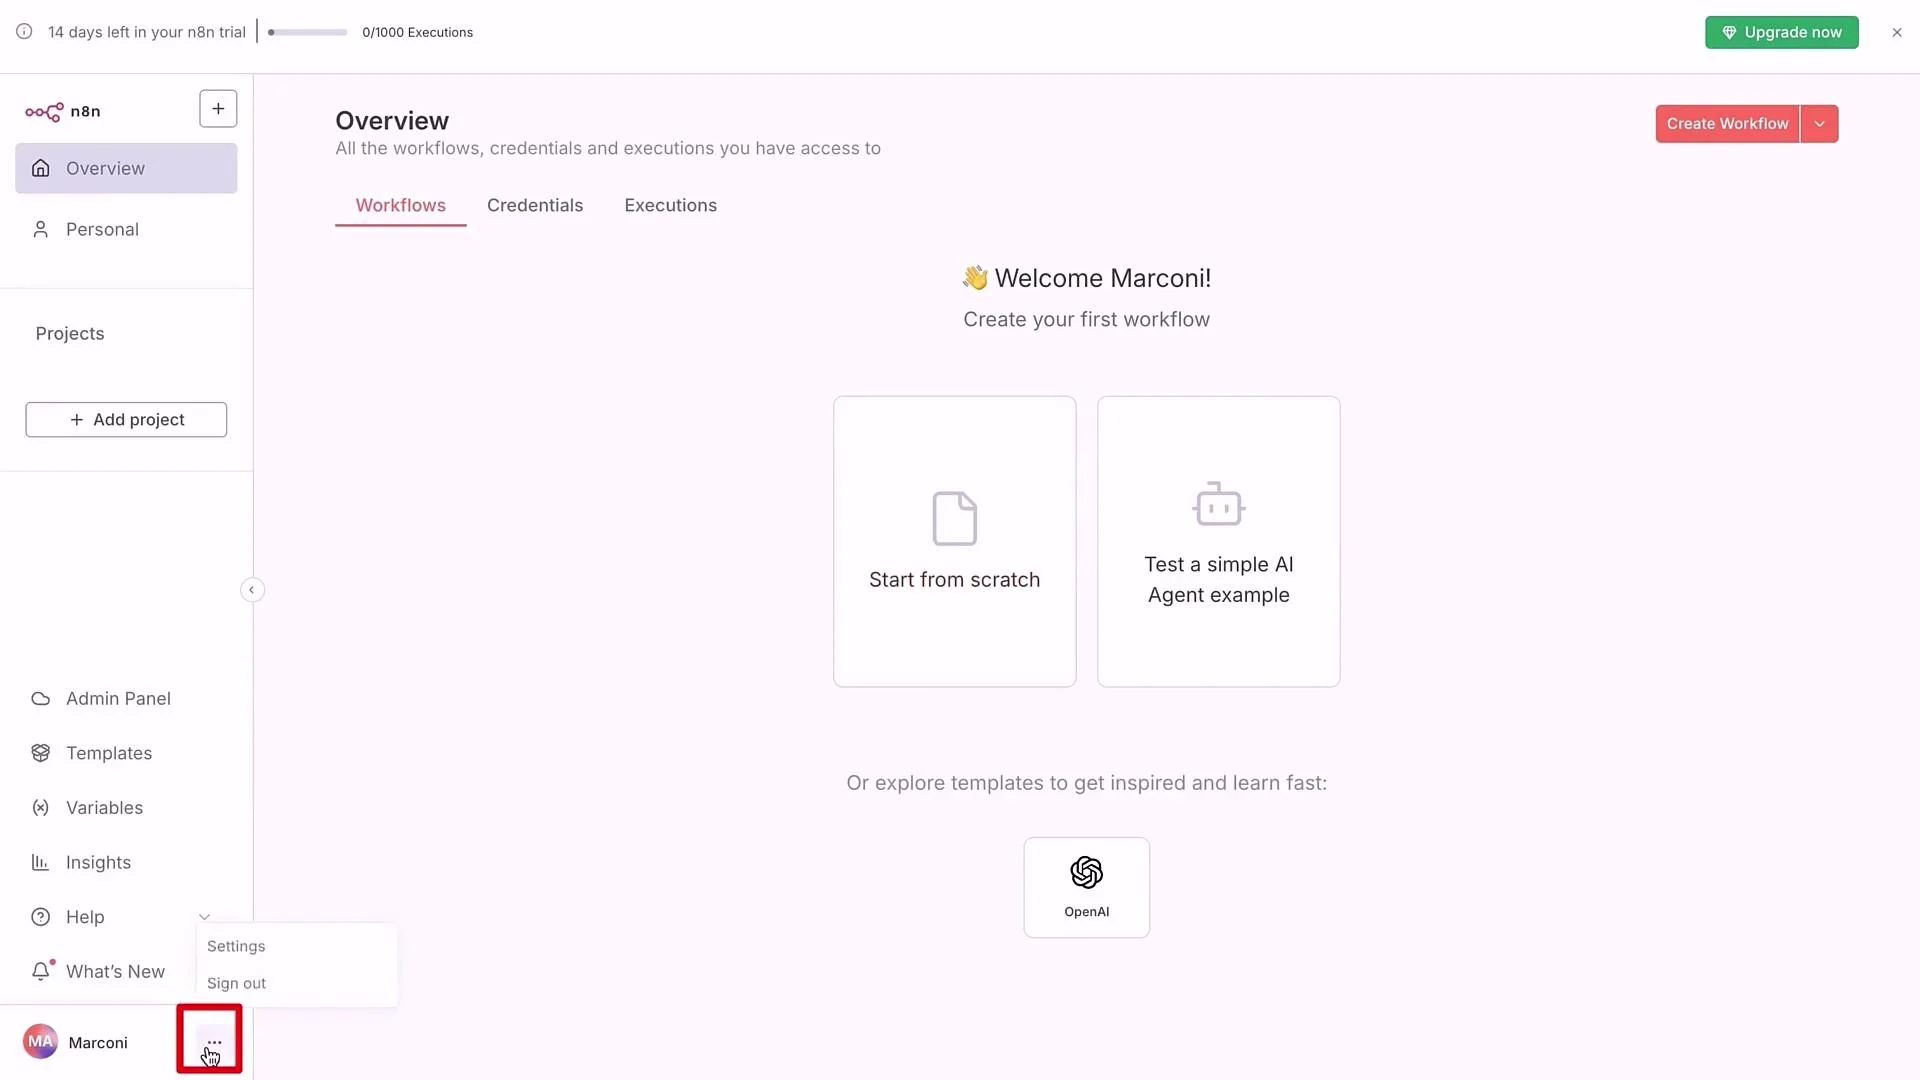The width and height of the screenshot is (1920, 1080).
Task: Choose Start from scratch card
Action: point(955,542)
